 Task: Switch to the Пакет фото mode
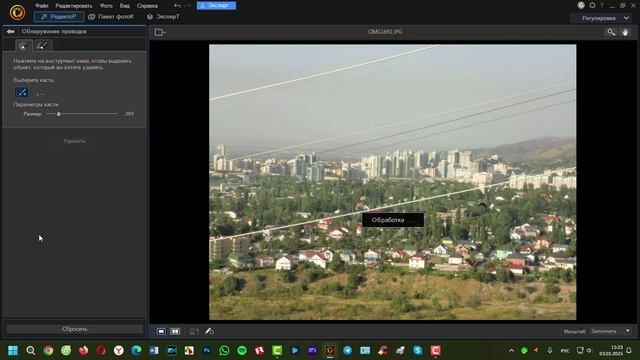tap(111, 17)
